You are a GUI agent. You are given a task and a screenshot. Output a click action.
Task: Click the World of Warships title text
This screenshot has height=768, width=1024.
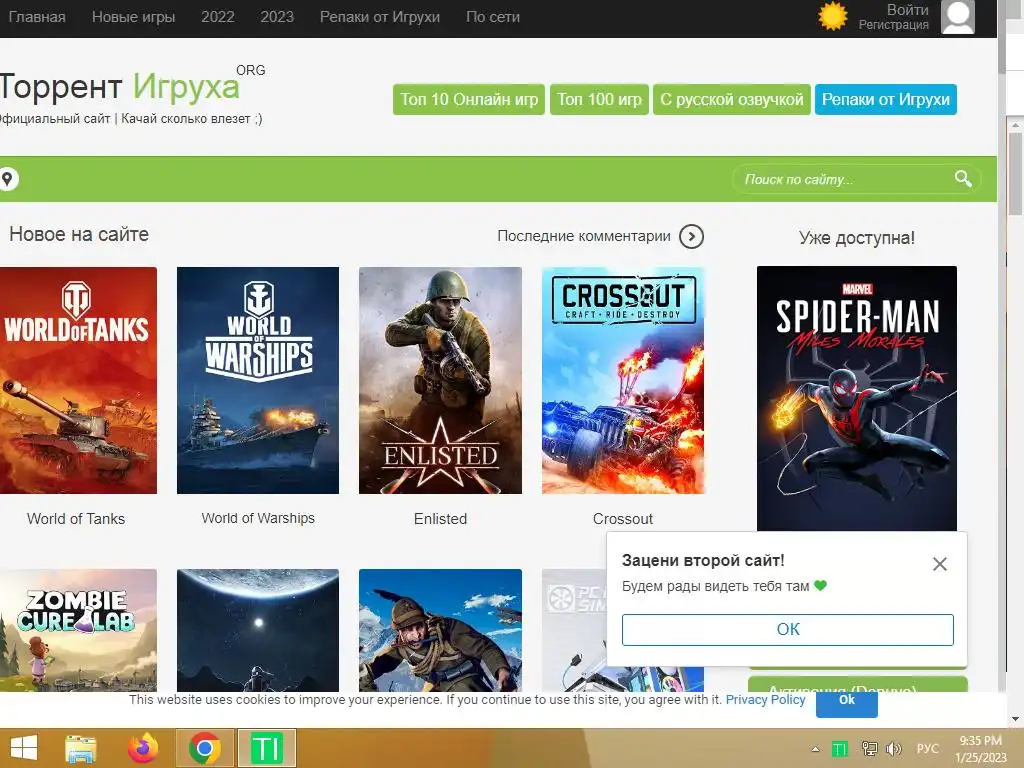pyautogui.click(x=258, y=519)
